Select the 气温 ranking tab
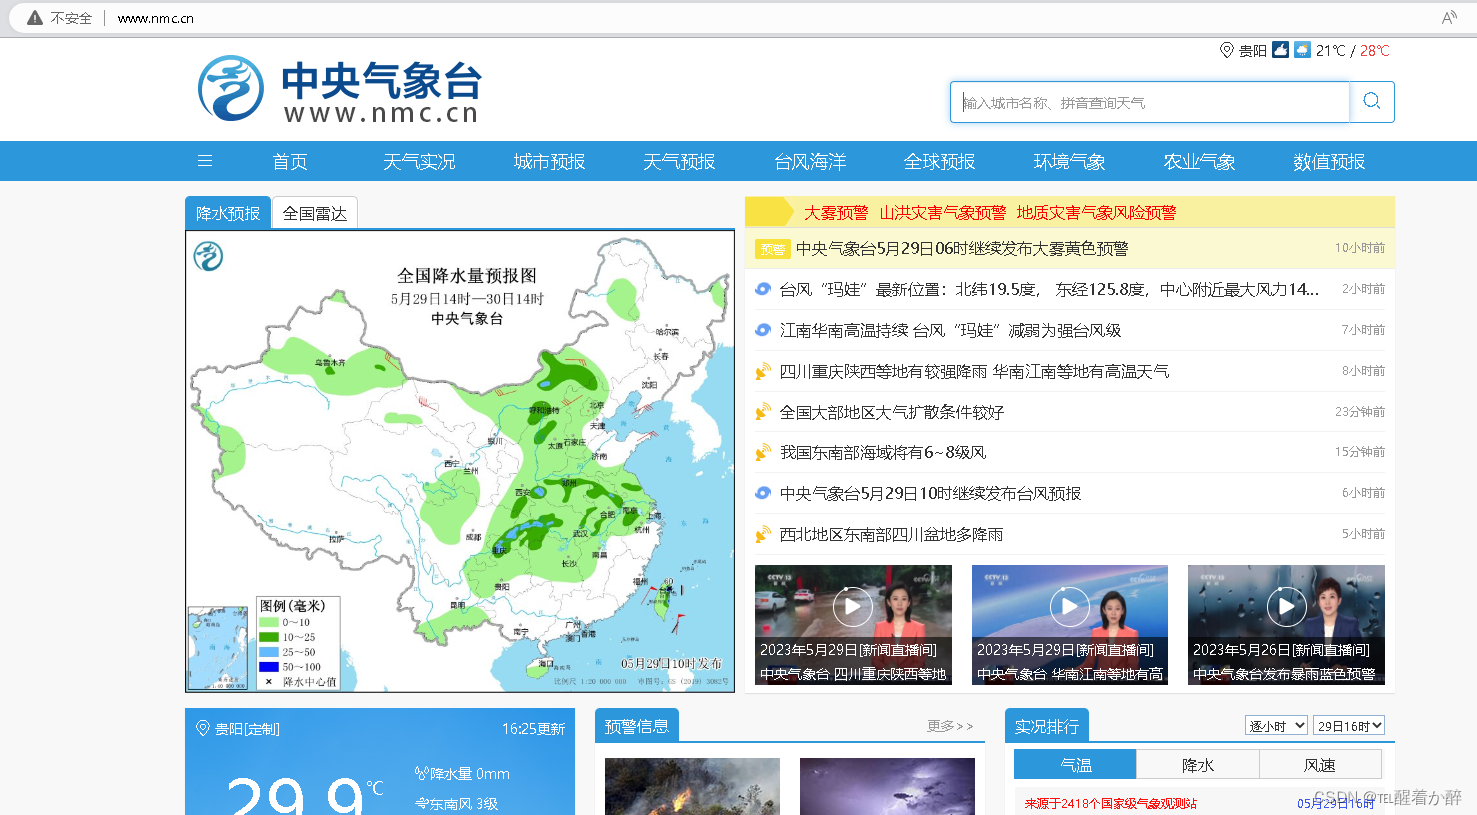 (x=1075, y=764)
